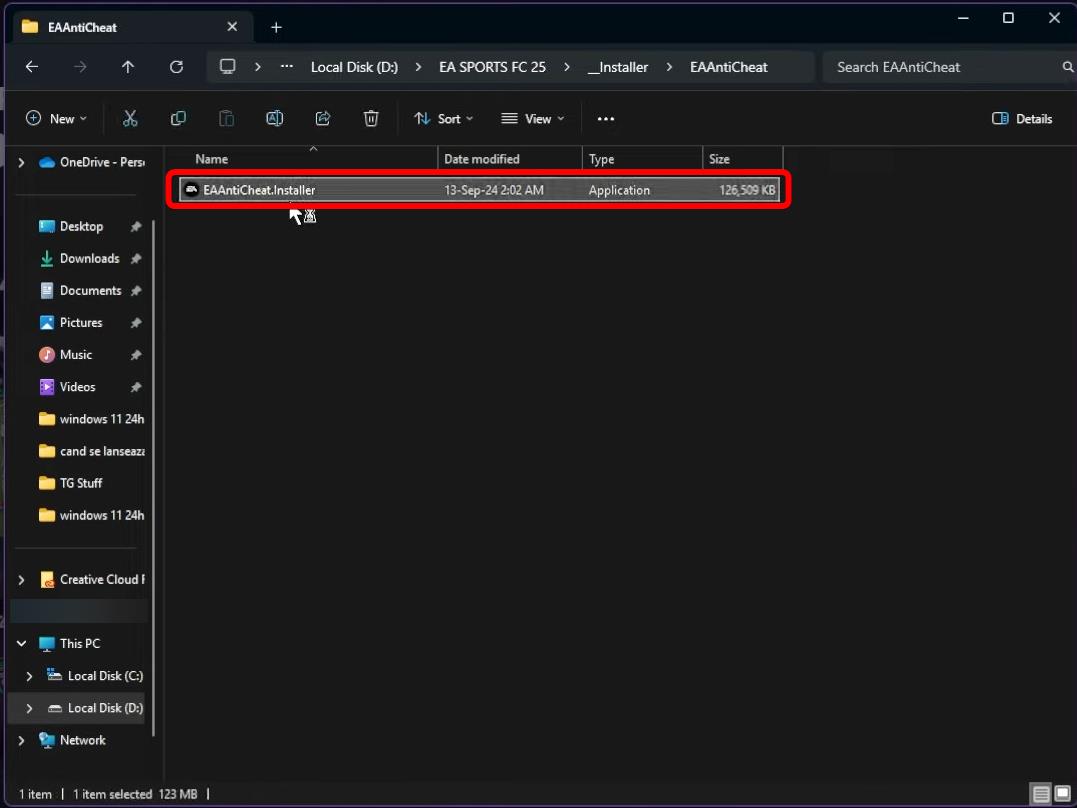Open Music in the sidebar
1077x808 pixels.
(x=76, y=355)
